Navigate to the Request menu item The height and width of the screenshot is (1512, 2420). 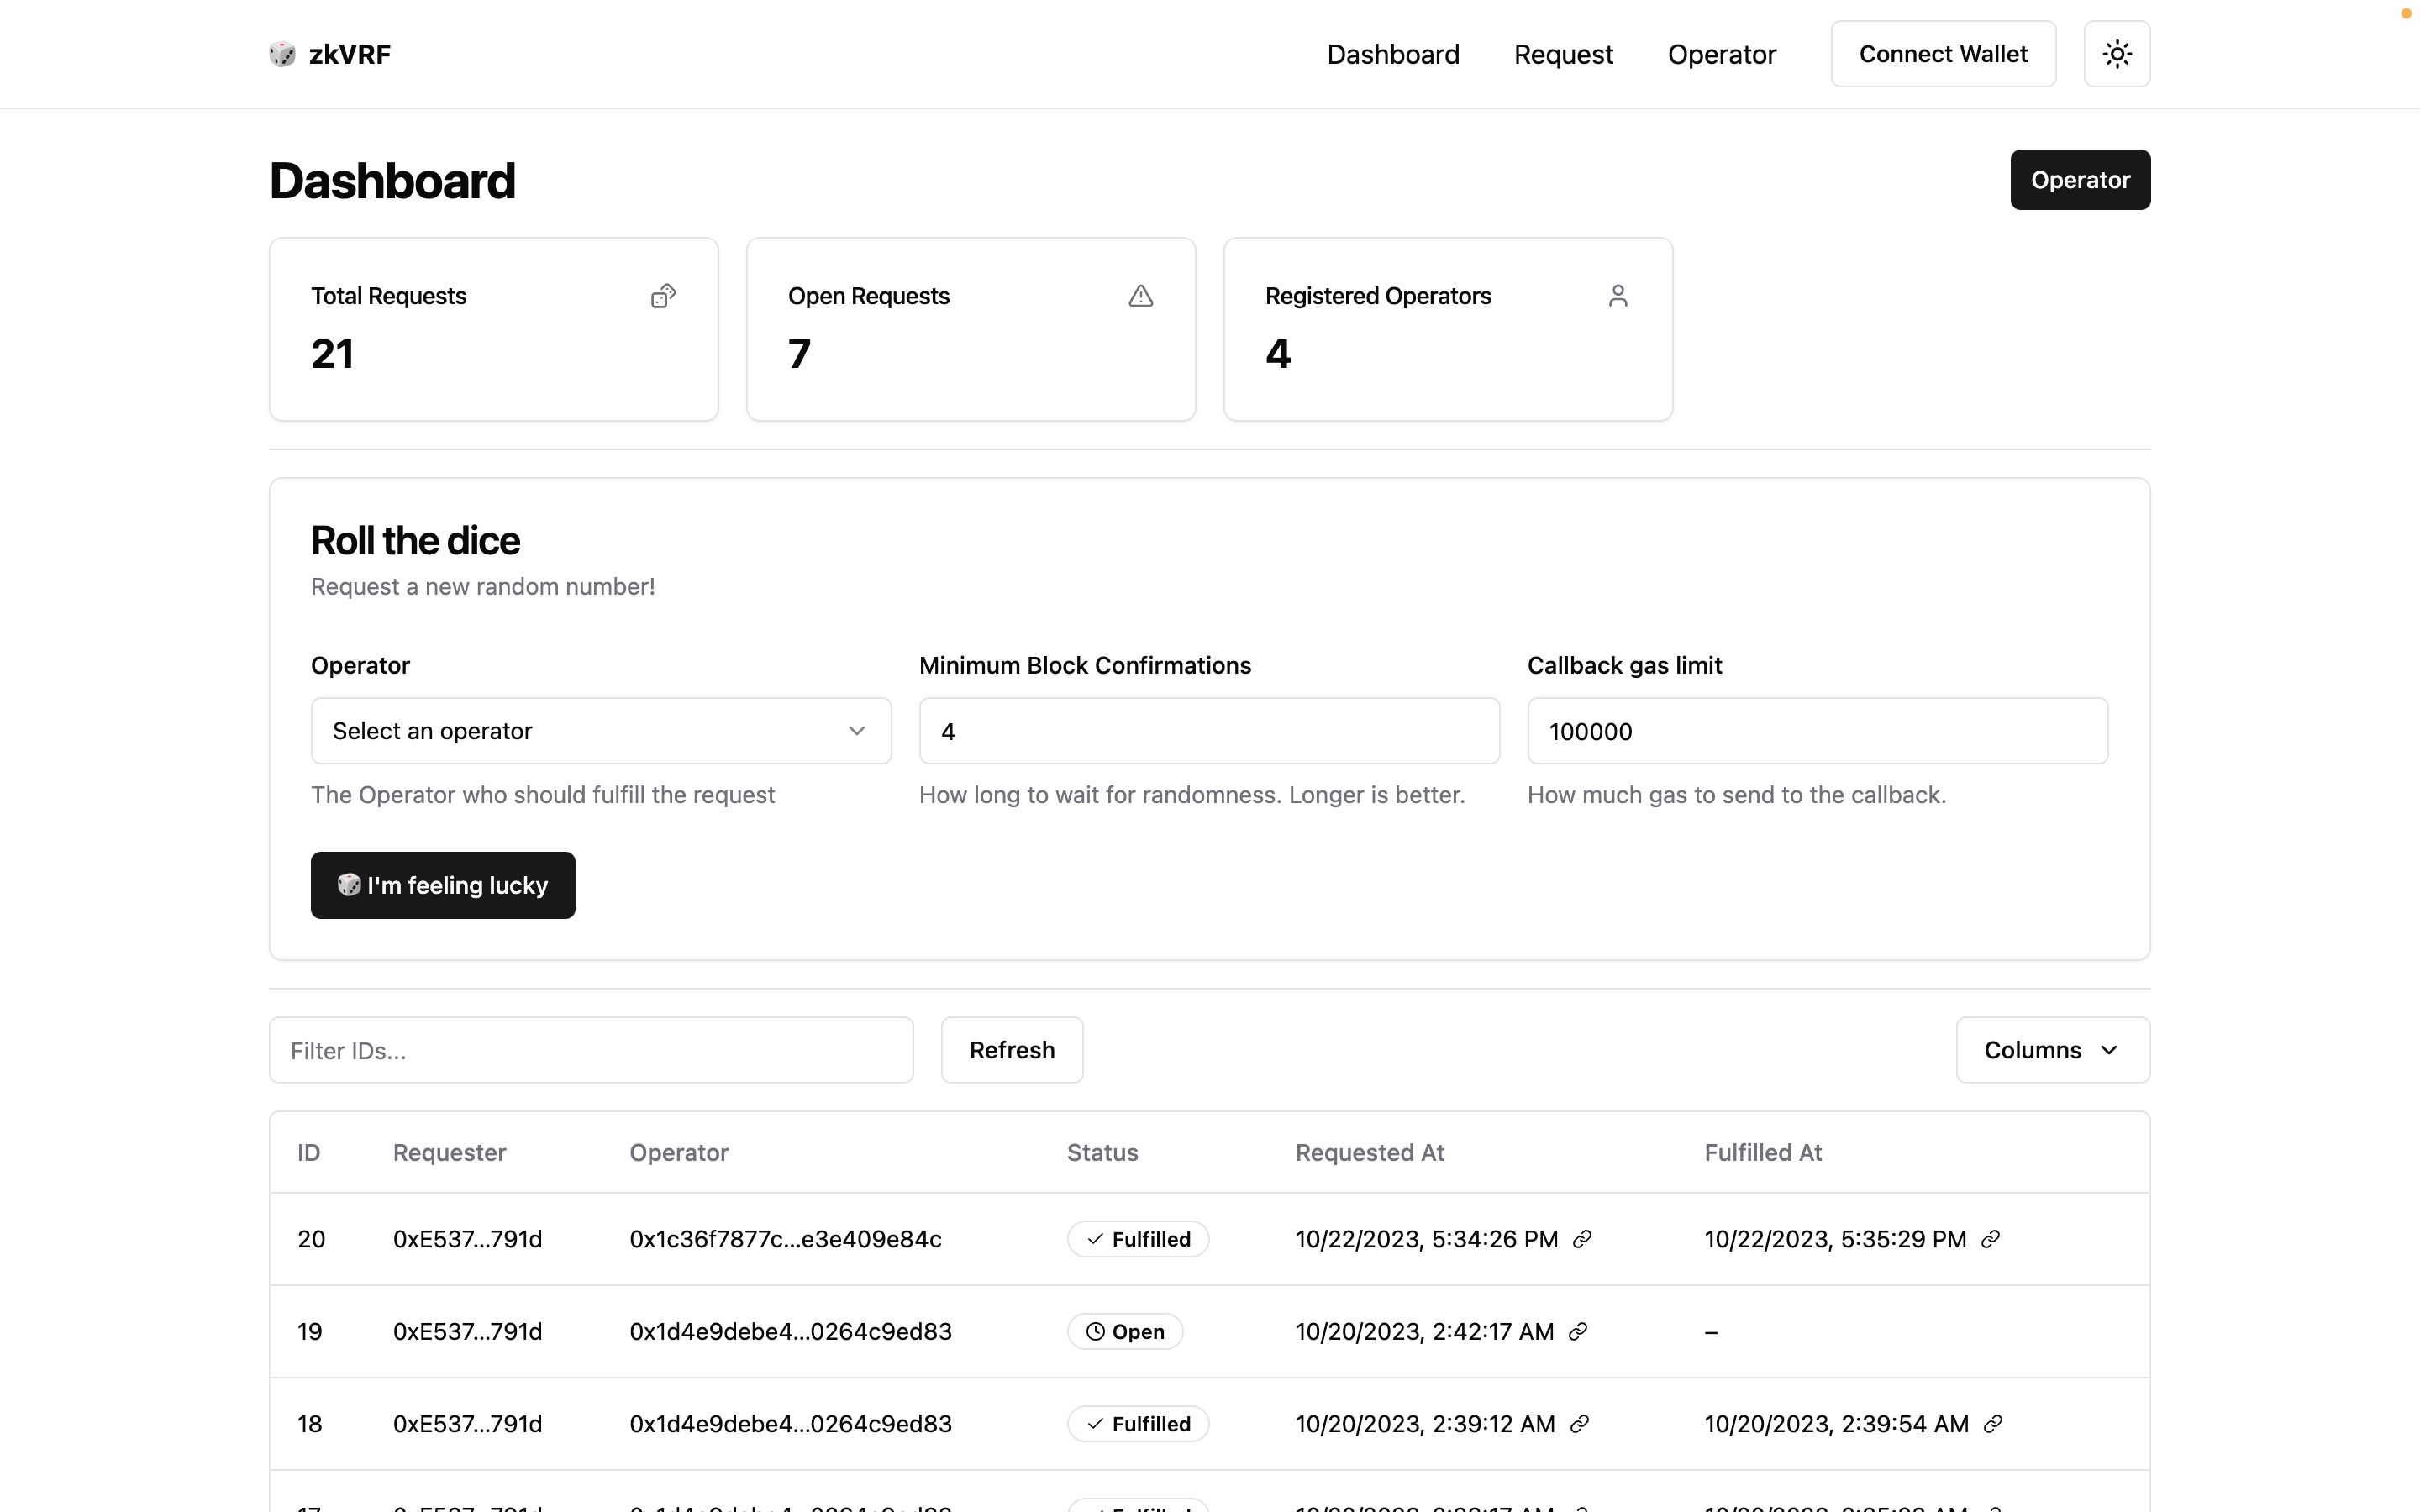click(1563, 54)
